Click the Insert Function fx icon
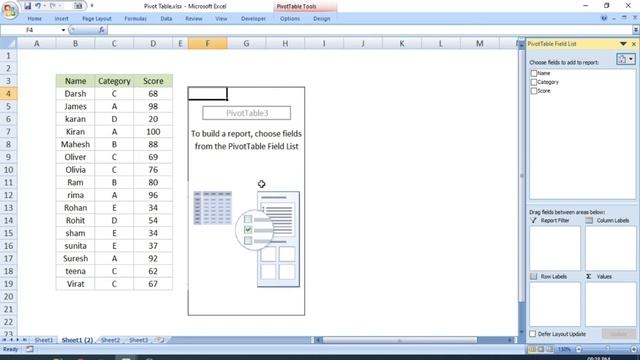640x360 pixels. (101, 30)
